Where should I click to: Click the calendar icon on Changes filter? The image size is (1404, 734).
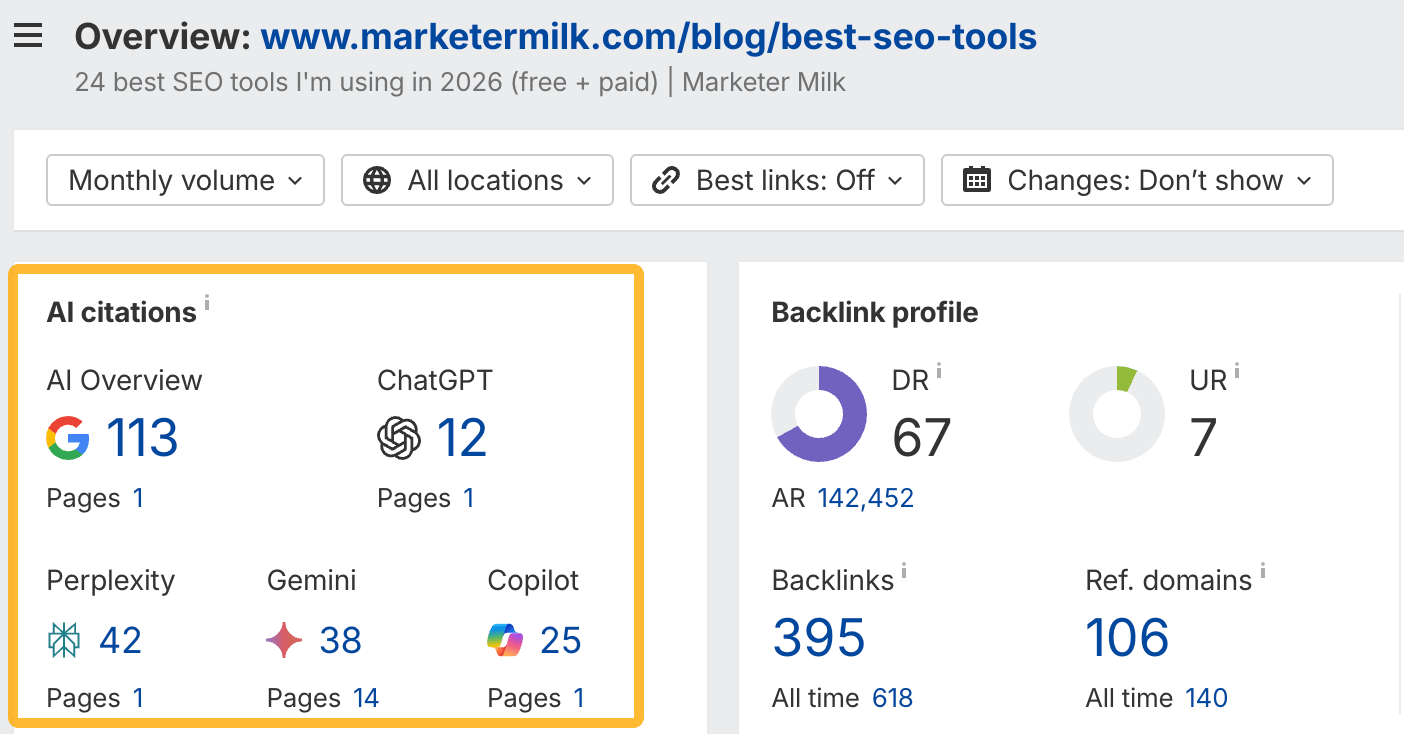[x=977, y=180]
